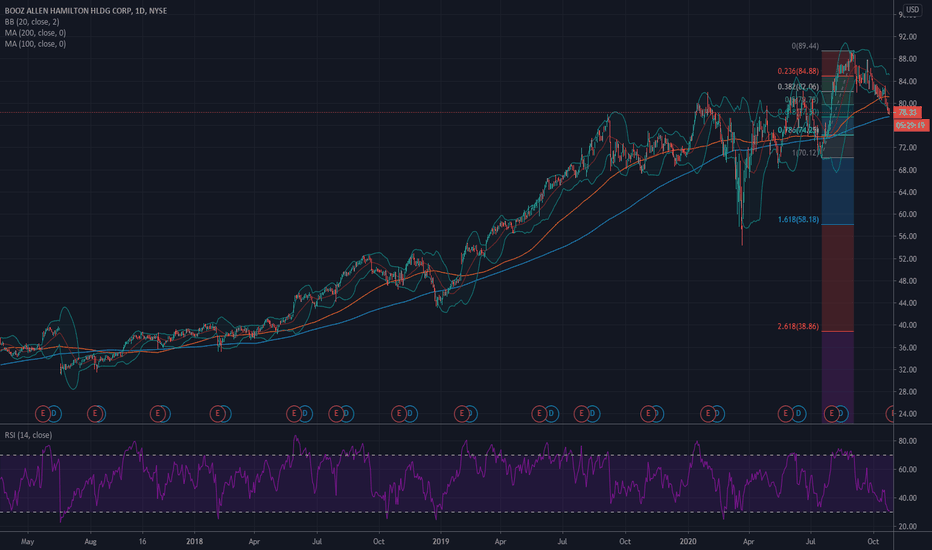Select the May 2020 earnings E marker
Viewport: 932px width, 550px height.
(x=785, y=413)
